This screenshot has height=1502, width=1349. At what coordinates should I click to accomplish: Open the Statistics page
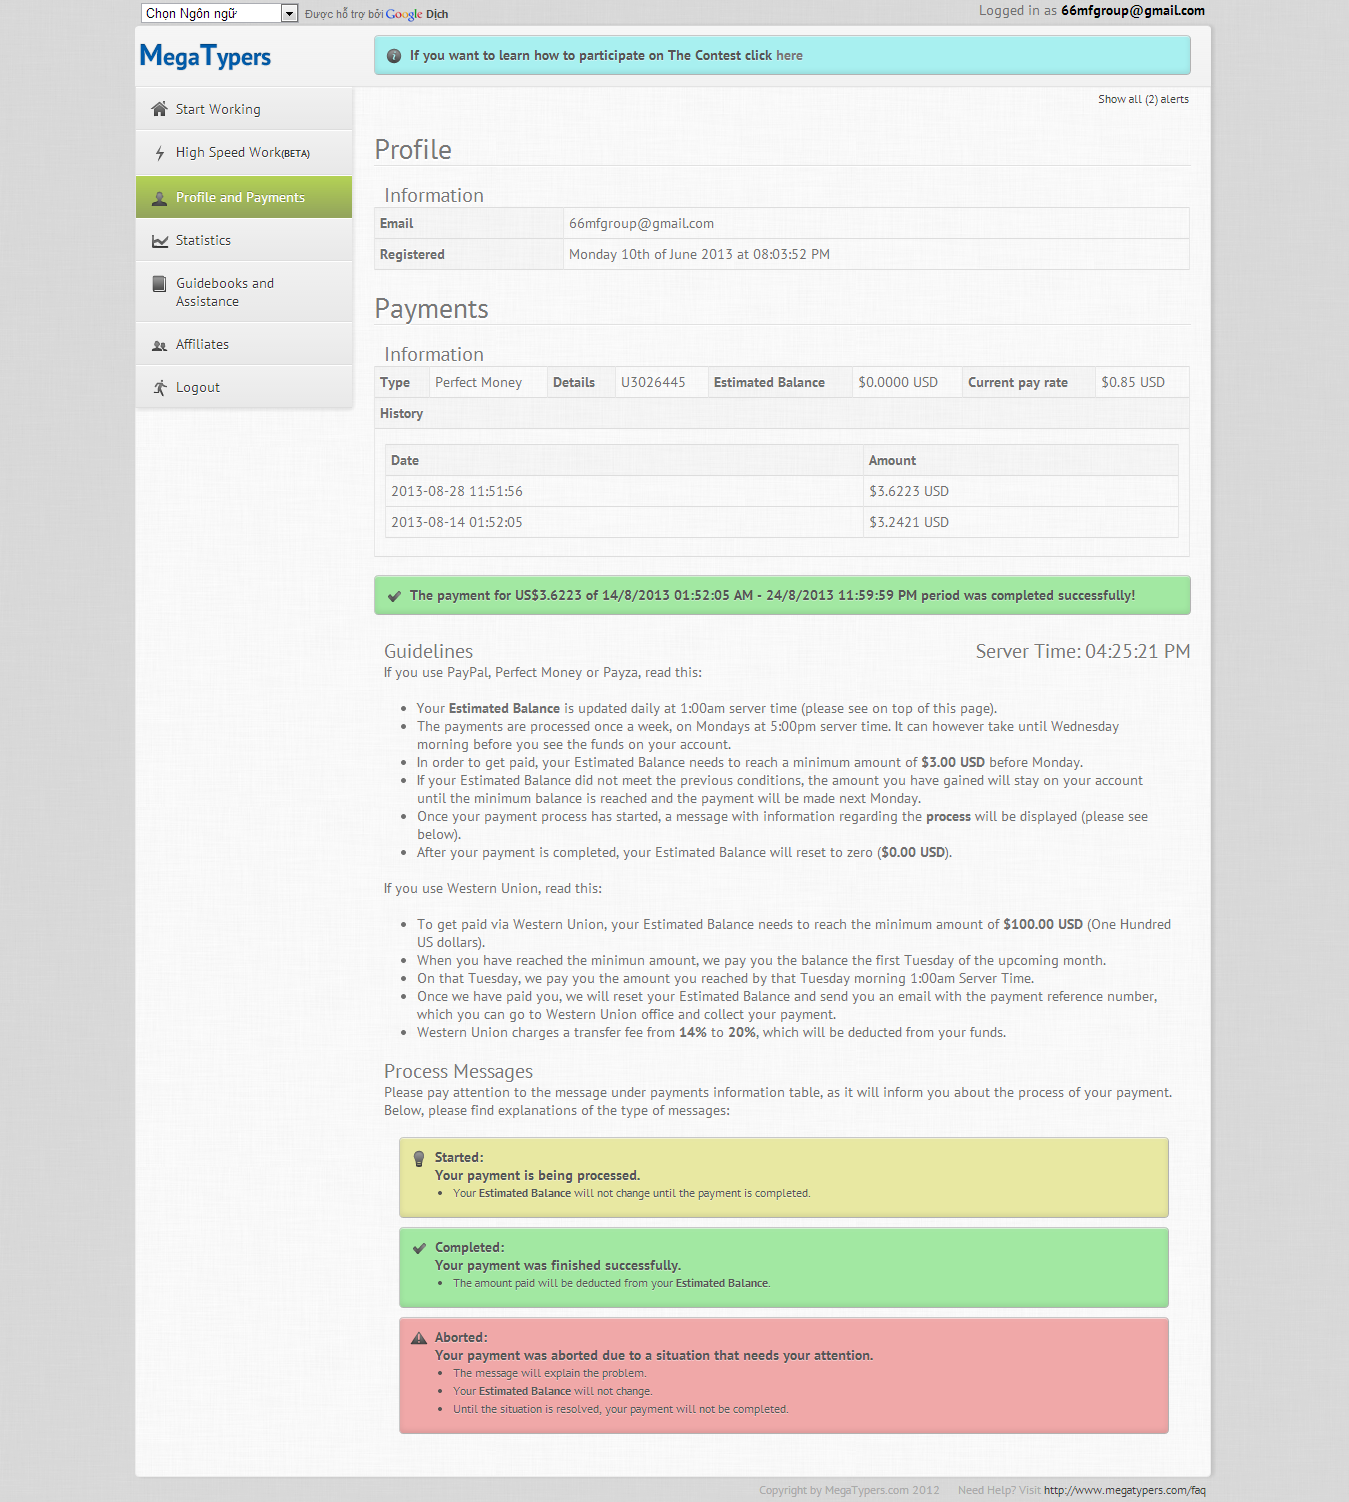tap(244, 240)
